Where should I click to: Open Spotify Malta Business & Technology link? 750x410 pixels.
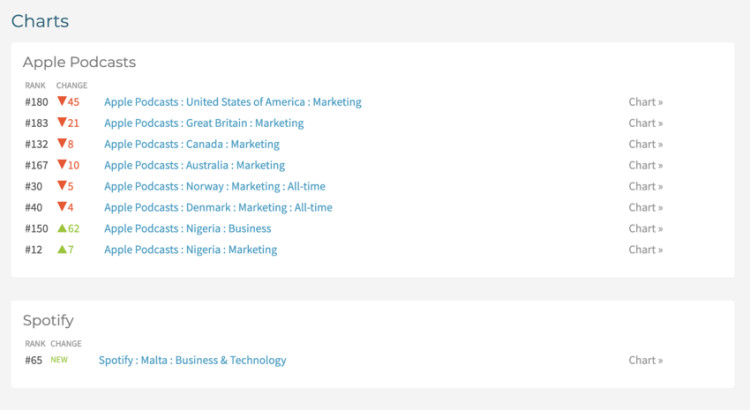point(192,360)
